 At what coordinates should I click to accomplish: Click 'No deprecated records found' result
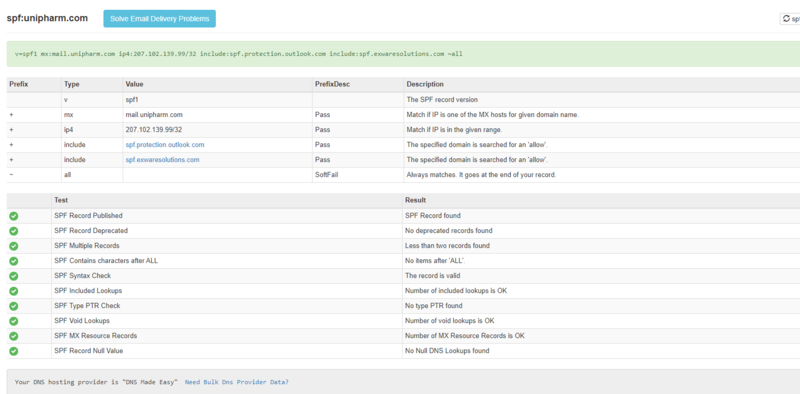(448, 231)
